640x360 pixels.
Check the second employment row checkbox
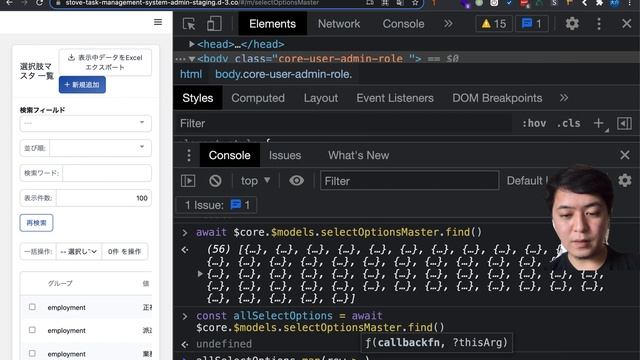[x=32, y=330]
